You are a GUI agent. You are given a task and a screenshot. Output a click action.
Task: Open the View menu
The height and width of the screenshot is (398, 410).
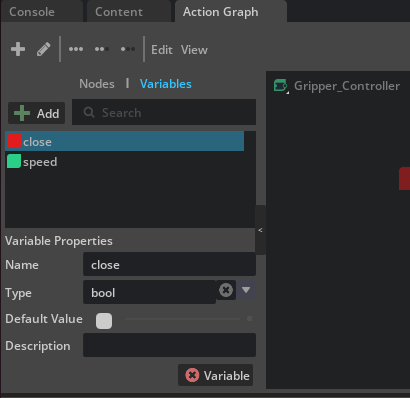194,50
